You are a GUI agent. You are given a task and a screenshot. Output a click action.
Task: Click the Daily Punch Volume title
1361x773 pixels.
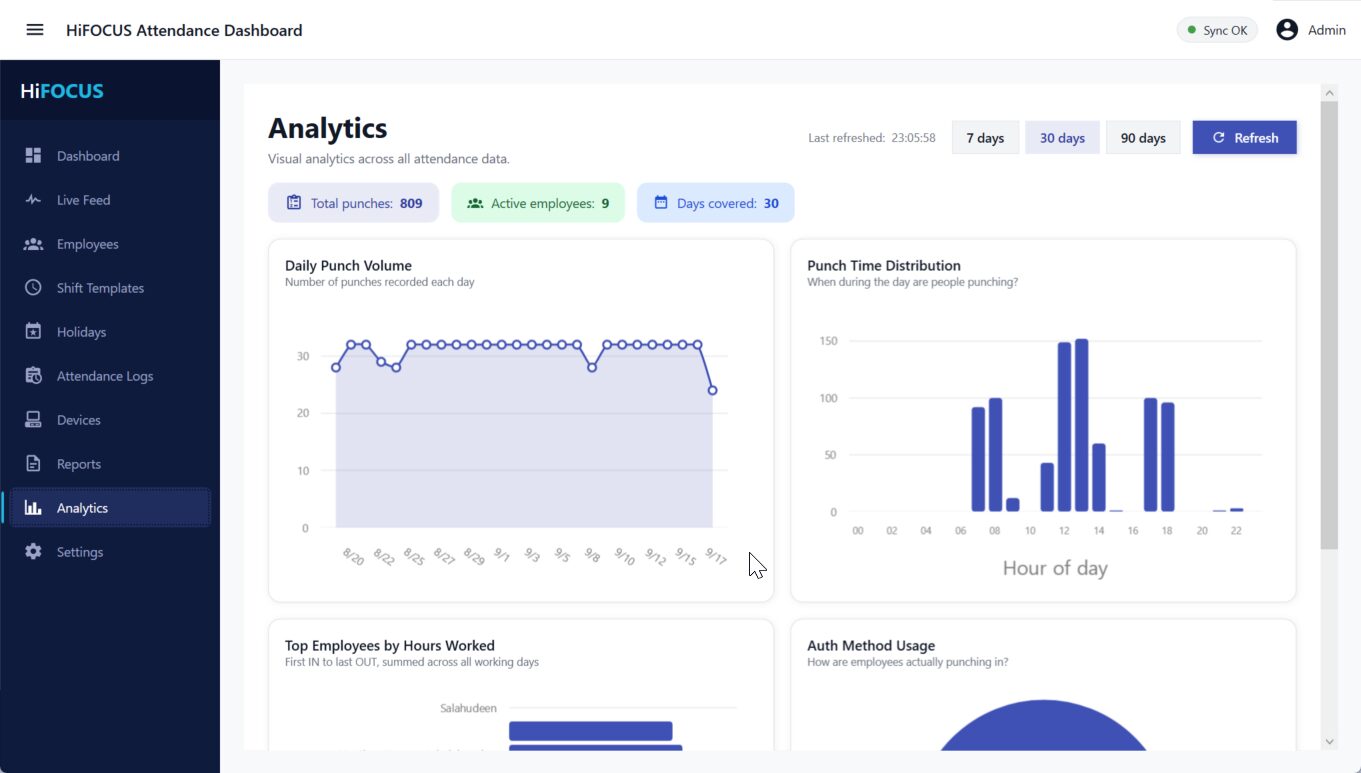tap(348, 265)
